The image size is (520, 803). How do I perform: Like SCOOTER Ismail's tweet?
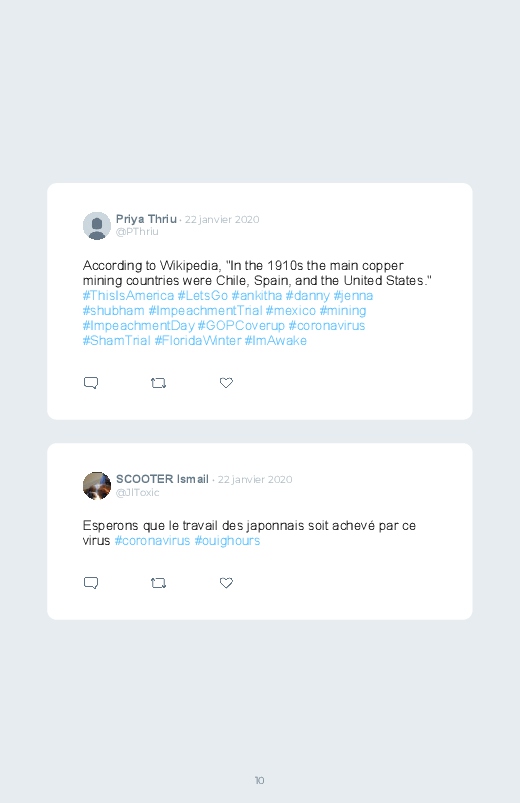(x=226, y=583)
